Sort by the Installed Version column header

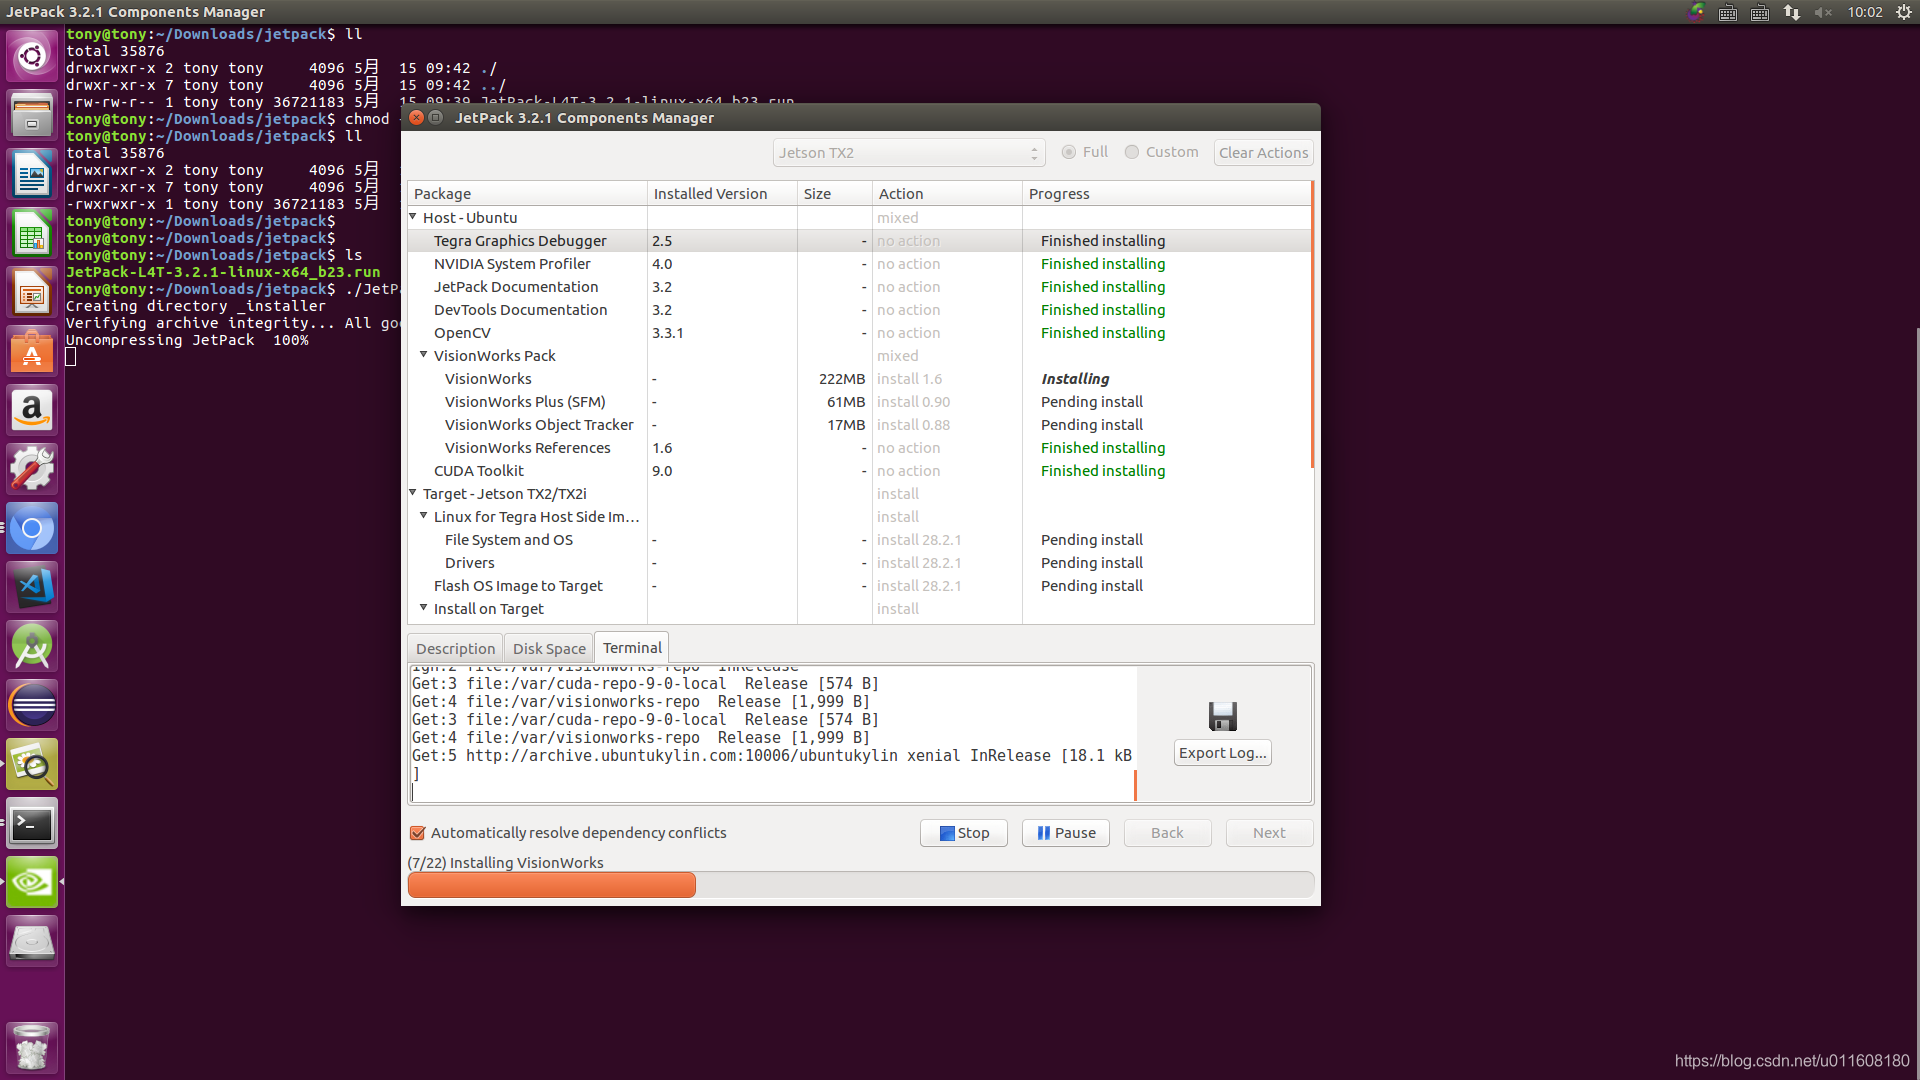point(722,193)
